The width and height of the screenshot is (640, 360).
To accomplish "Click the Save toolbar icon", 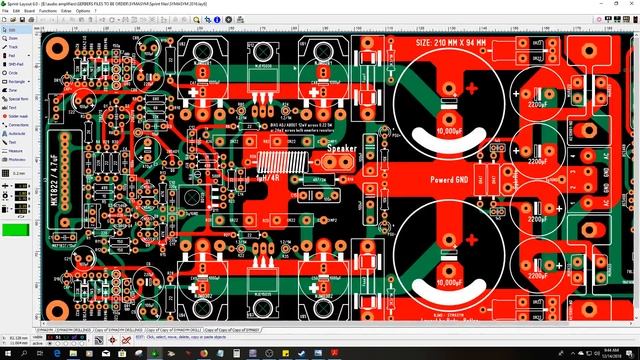I will (22, 20).
